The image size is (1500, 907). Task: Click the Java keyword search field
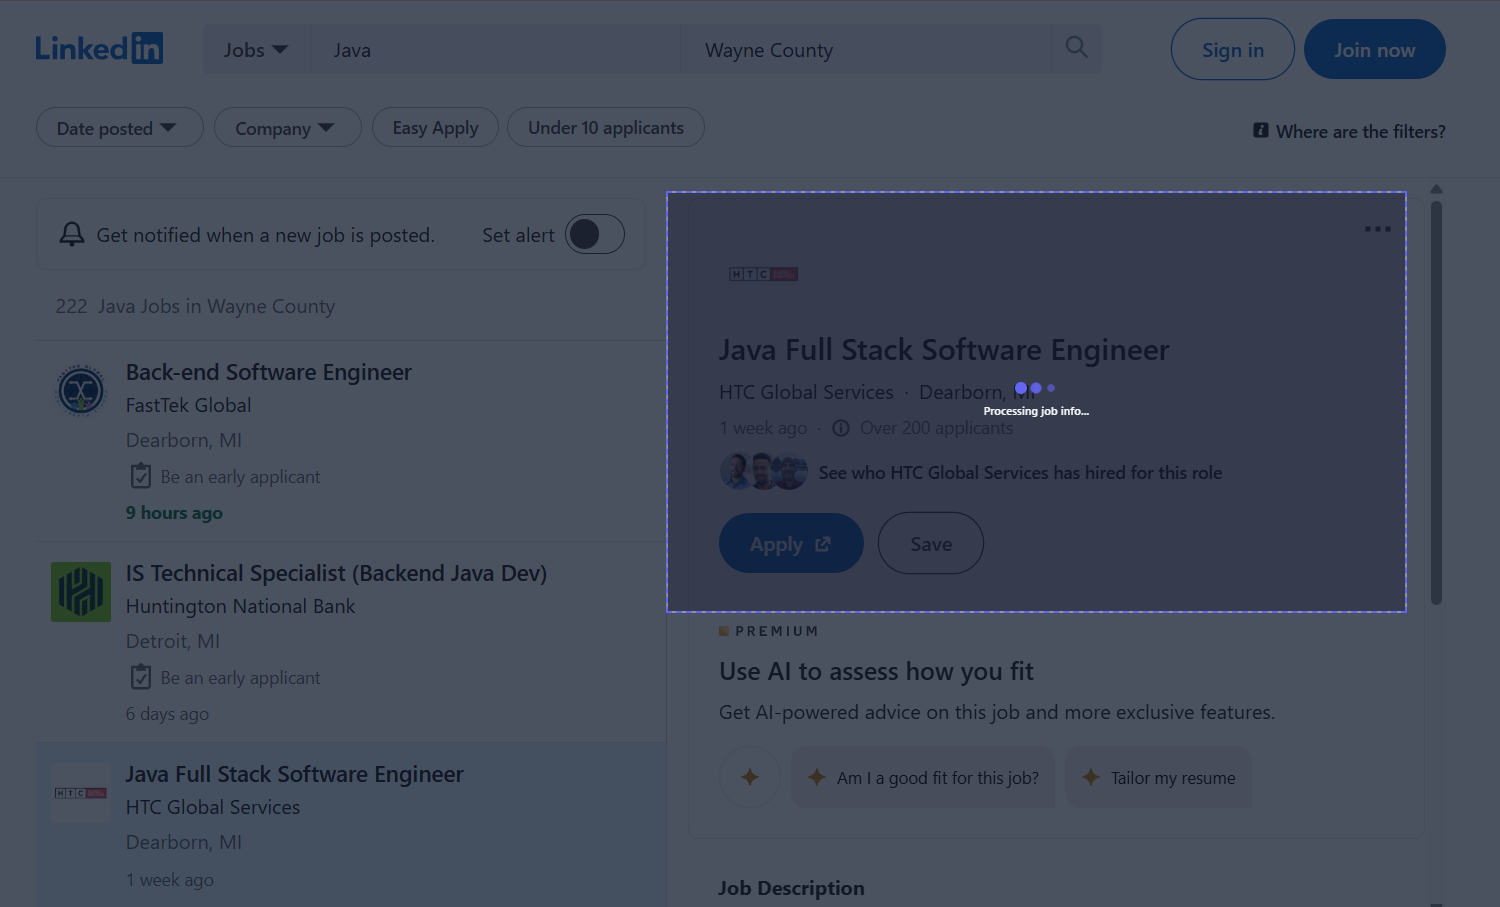pyautogui.click(x=495, y=50)
